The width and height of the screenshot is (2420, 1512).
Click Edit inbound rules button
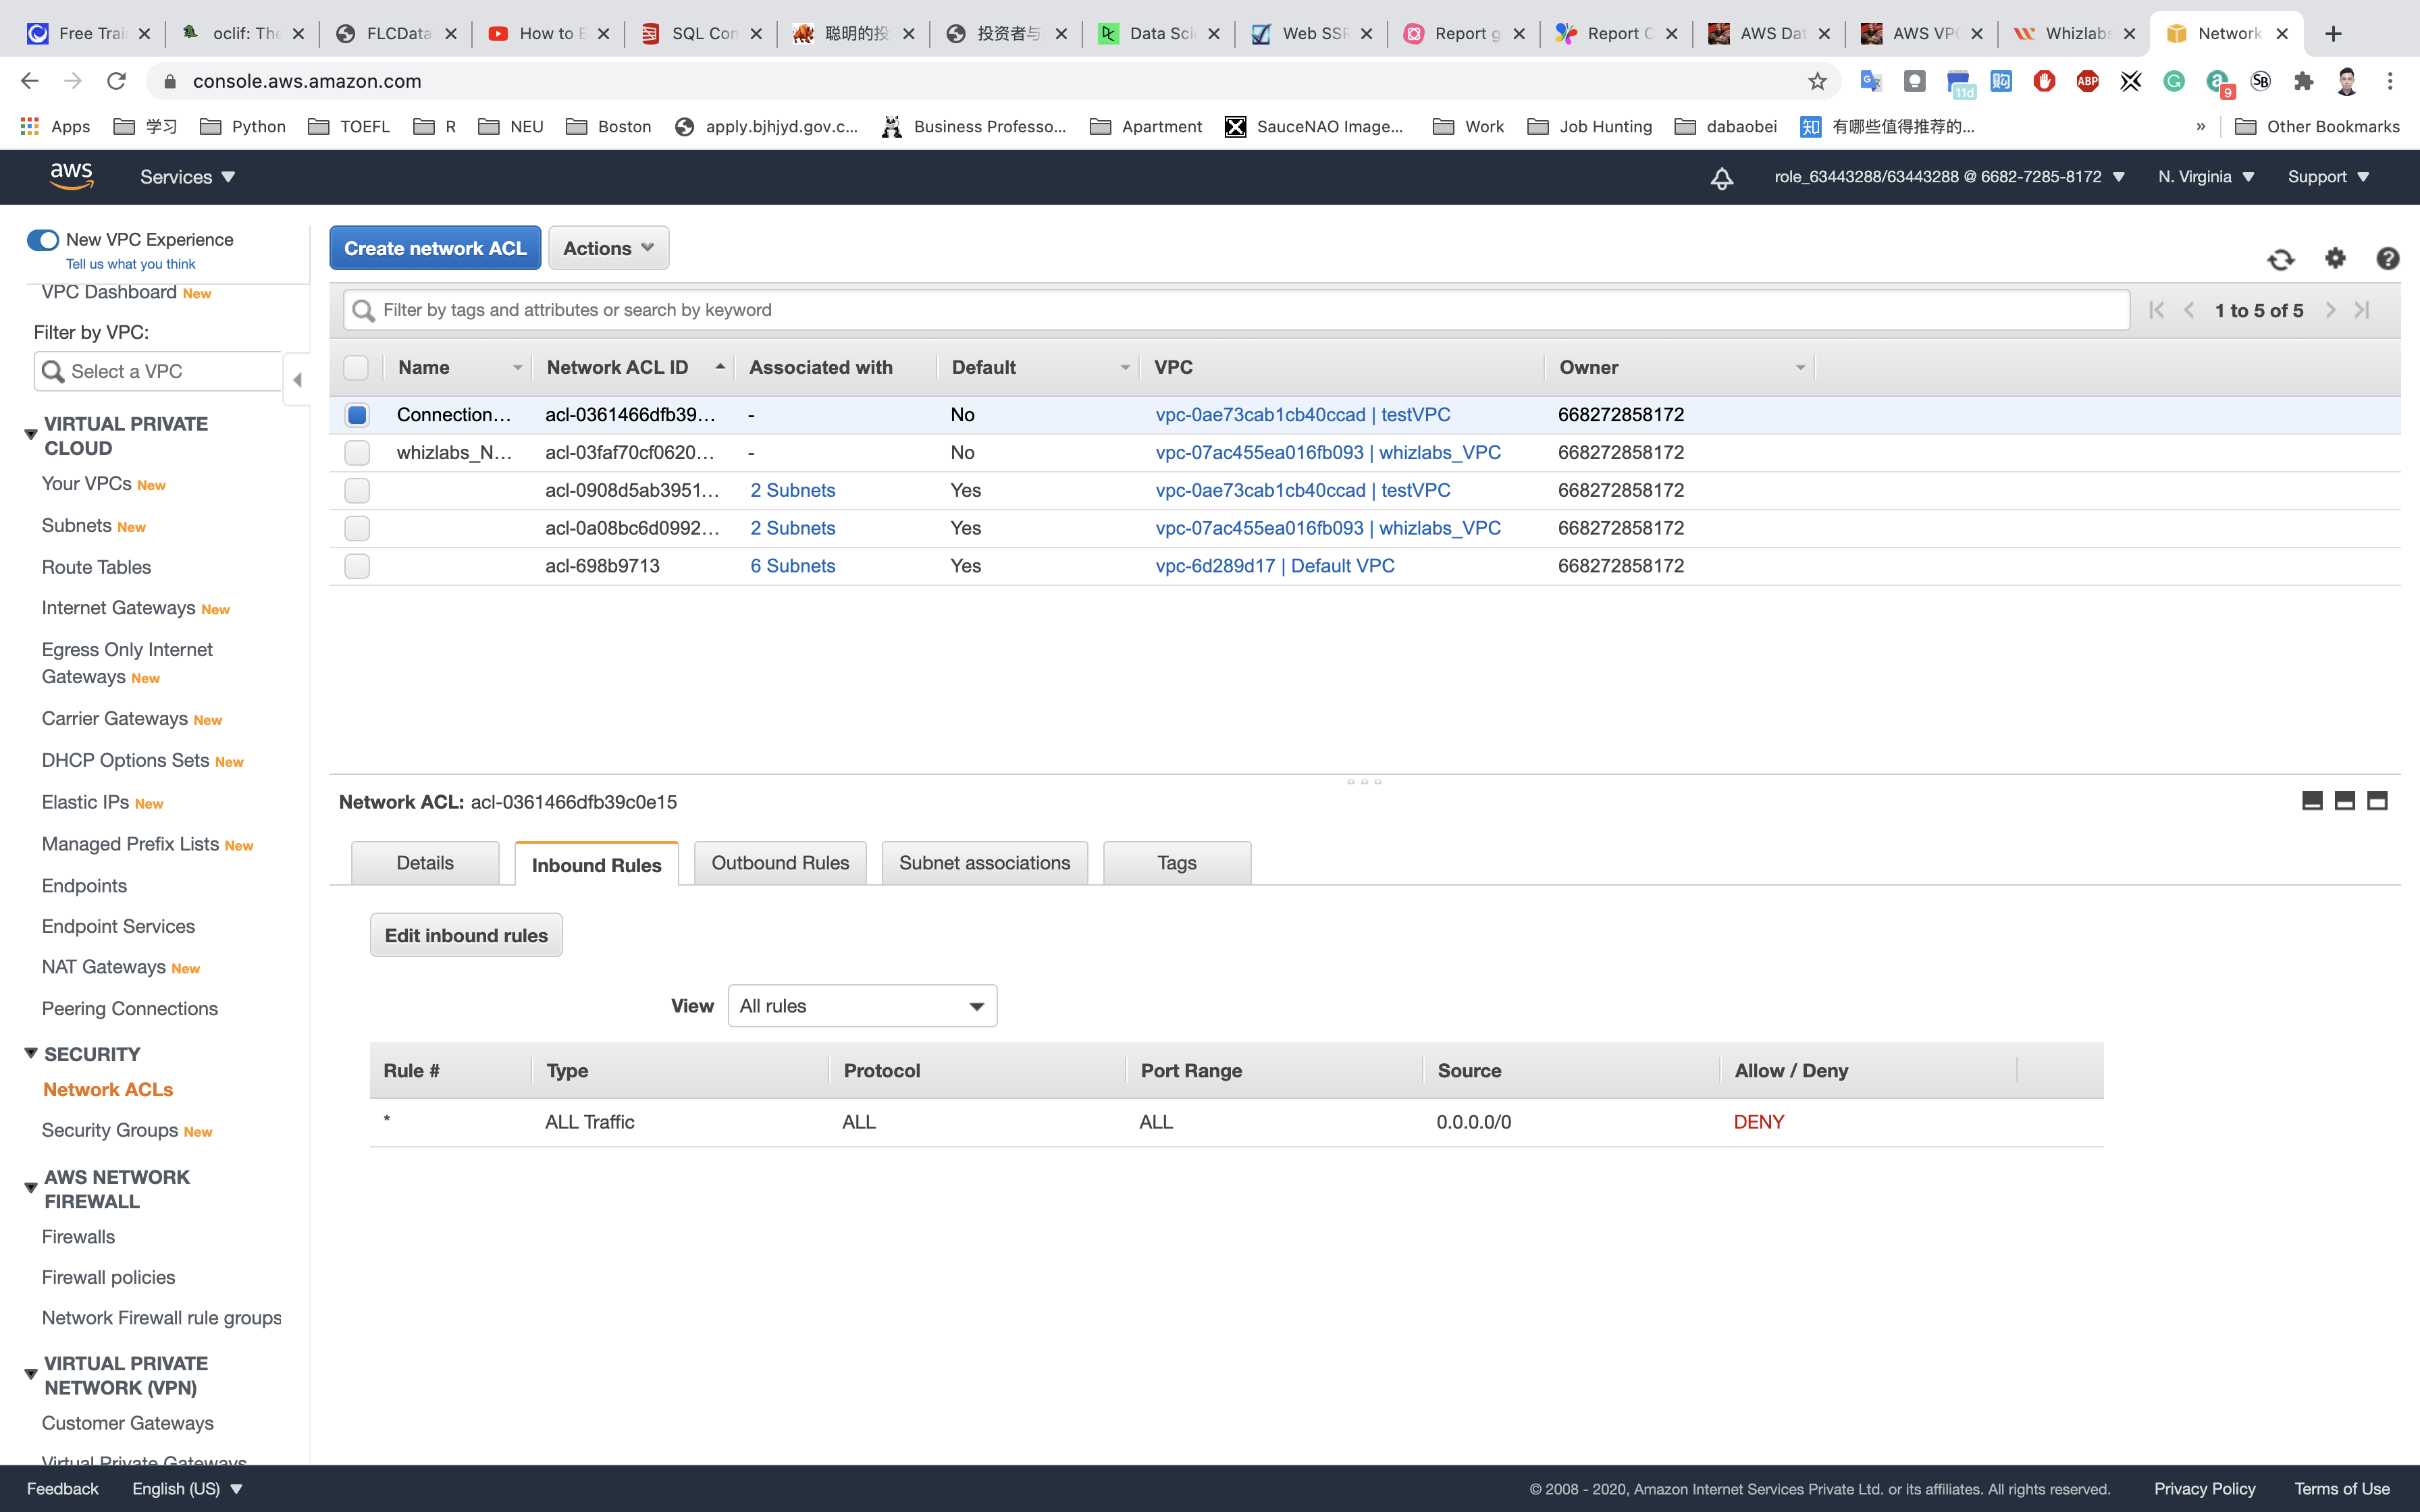[x=466, y=935]
